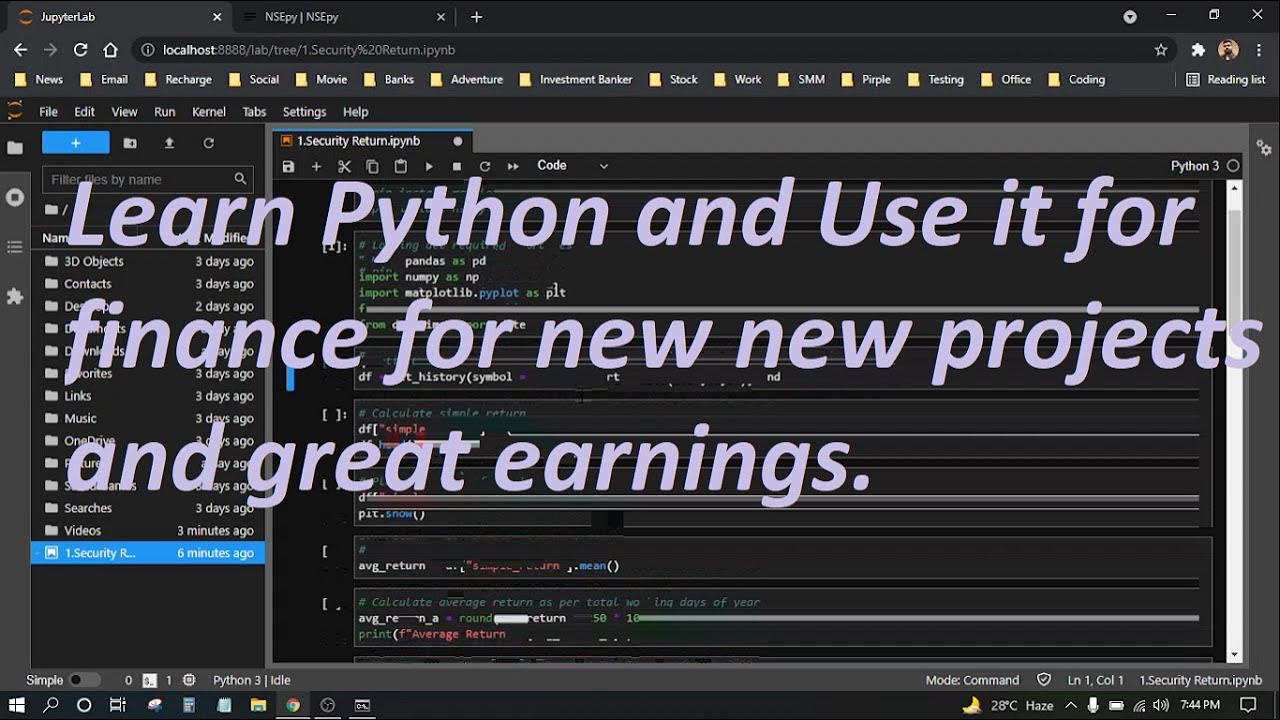Image resolution: width=1280 pixels, height=720 pixels.
Task: Select the Videos folder
Action: click(148, 531)
